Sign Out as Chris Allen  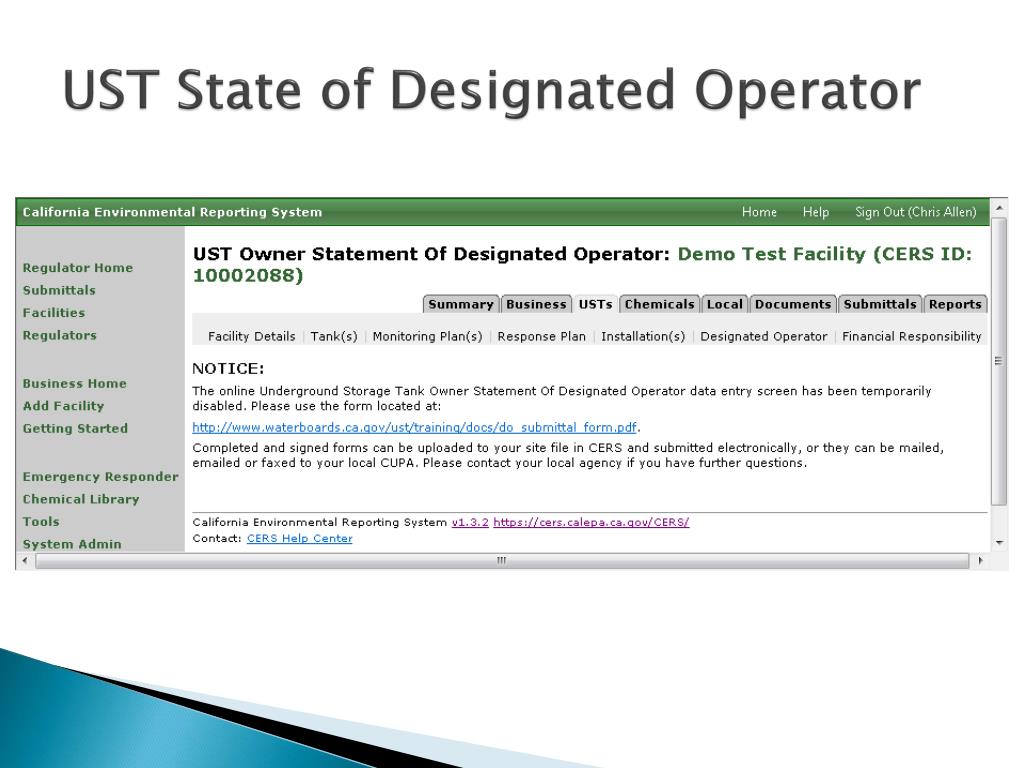[x=916, y=212]
